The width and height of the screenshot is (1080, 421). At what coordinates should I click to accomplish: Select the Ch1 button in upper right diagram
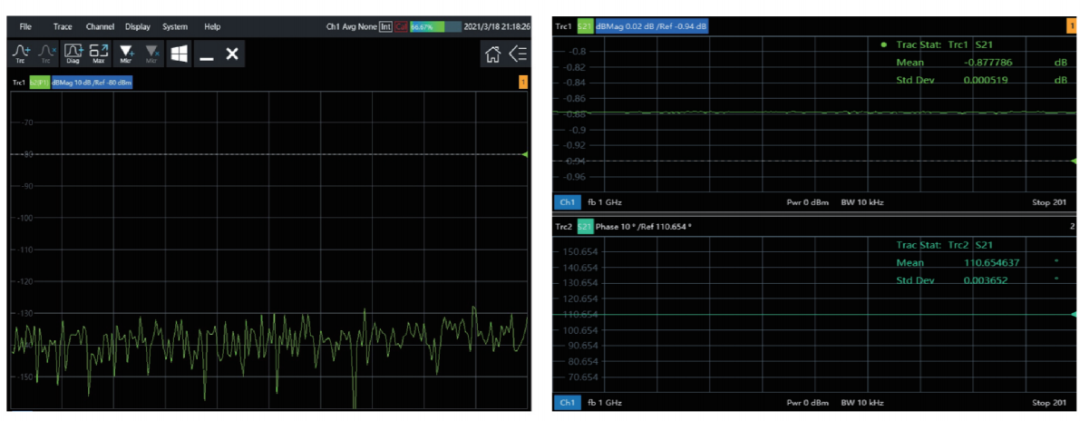pos(567,203)
